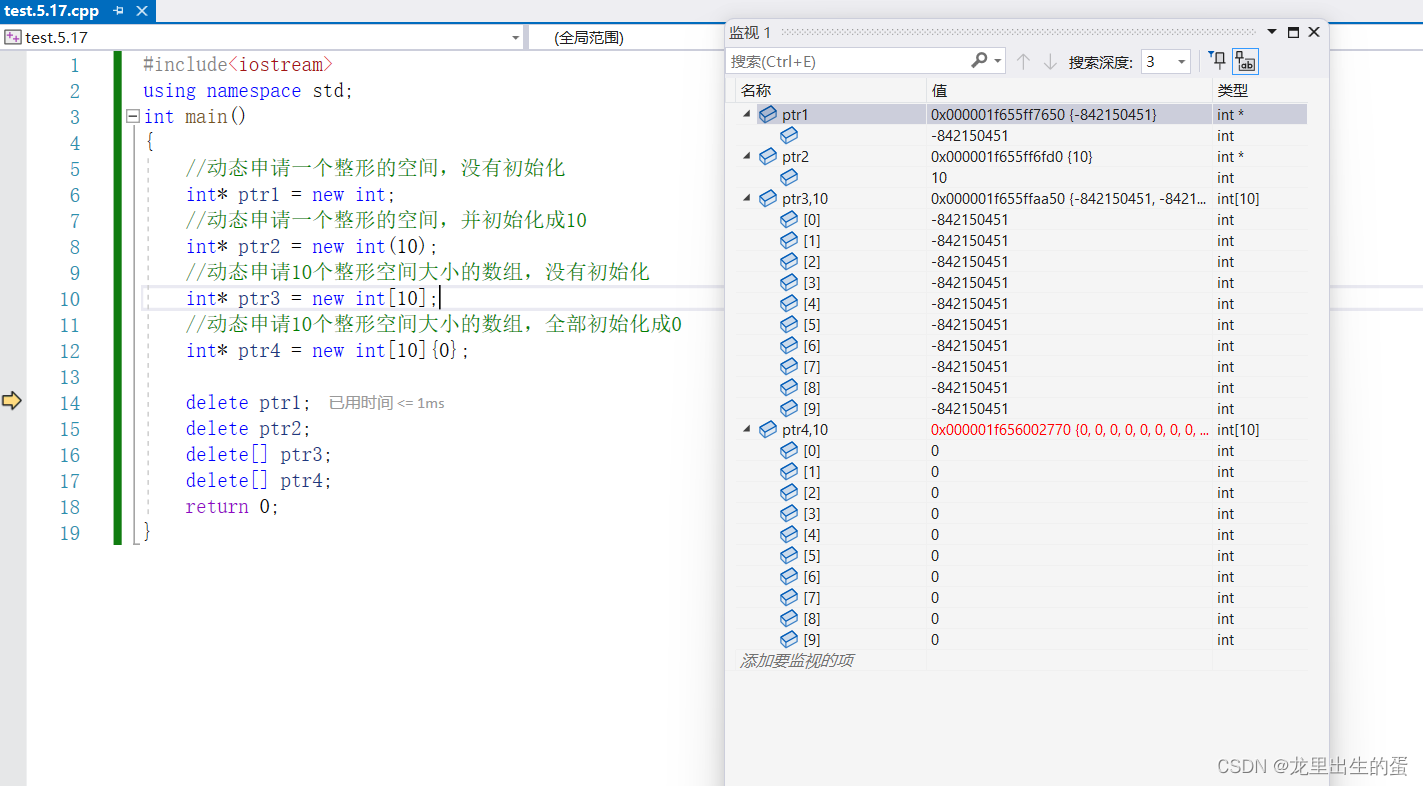The image size is (1423, 786).
Task: Click 'using namespace std;' on line 2
Action: 248,91
